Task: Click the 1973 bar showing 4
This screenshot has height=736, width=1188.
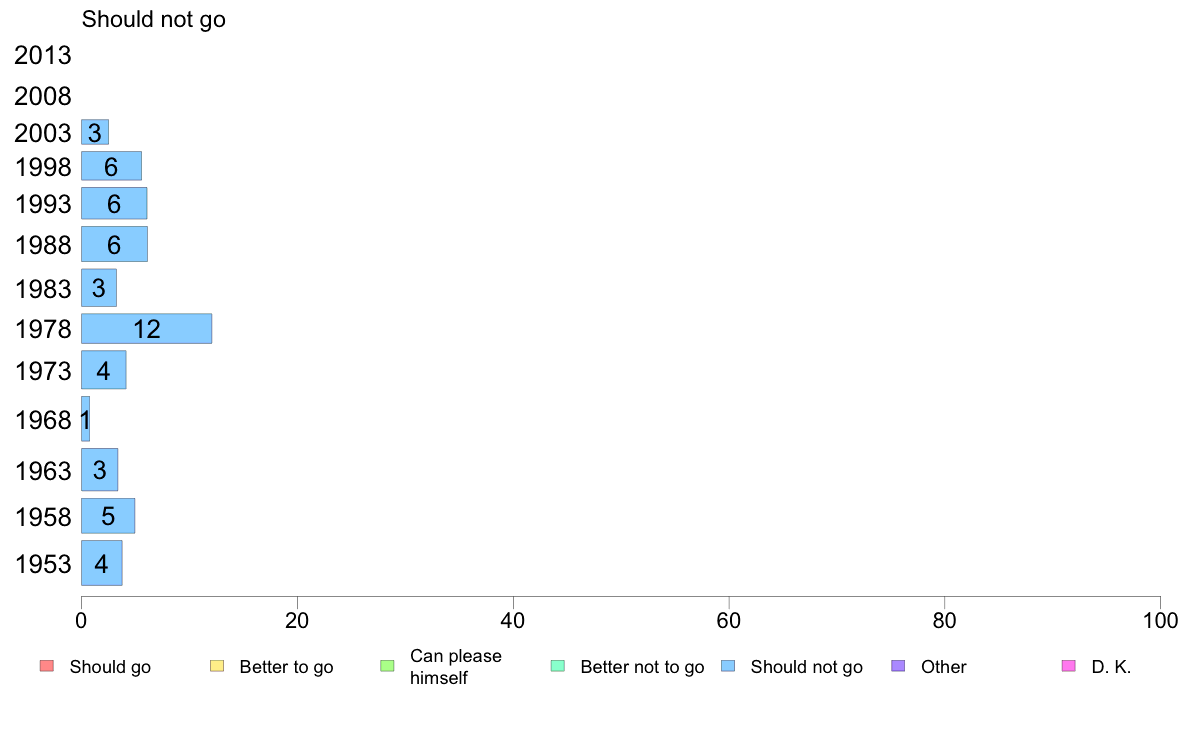Action: pyautogui.click(x=104, y=370)
